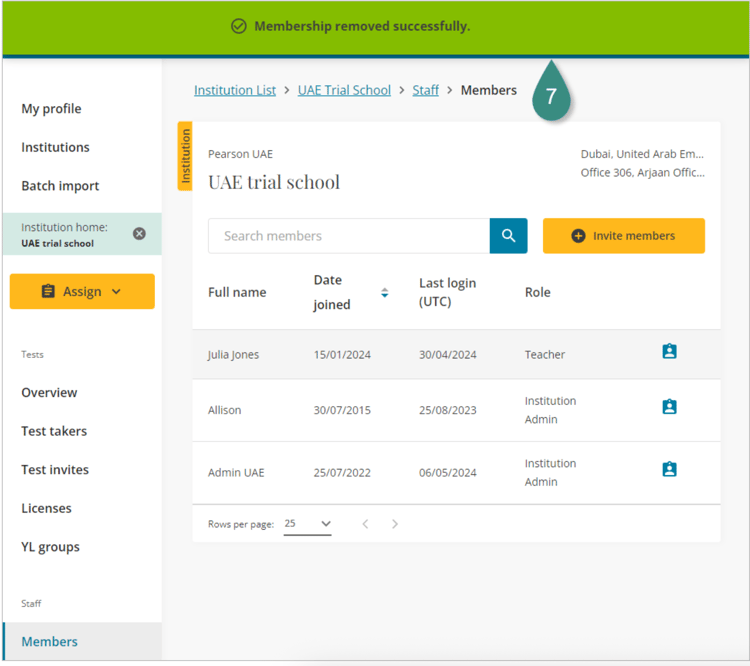Open UAE Trial School breadcrumb link
This screenshot has width=750, height=666.
point(344,90)
